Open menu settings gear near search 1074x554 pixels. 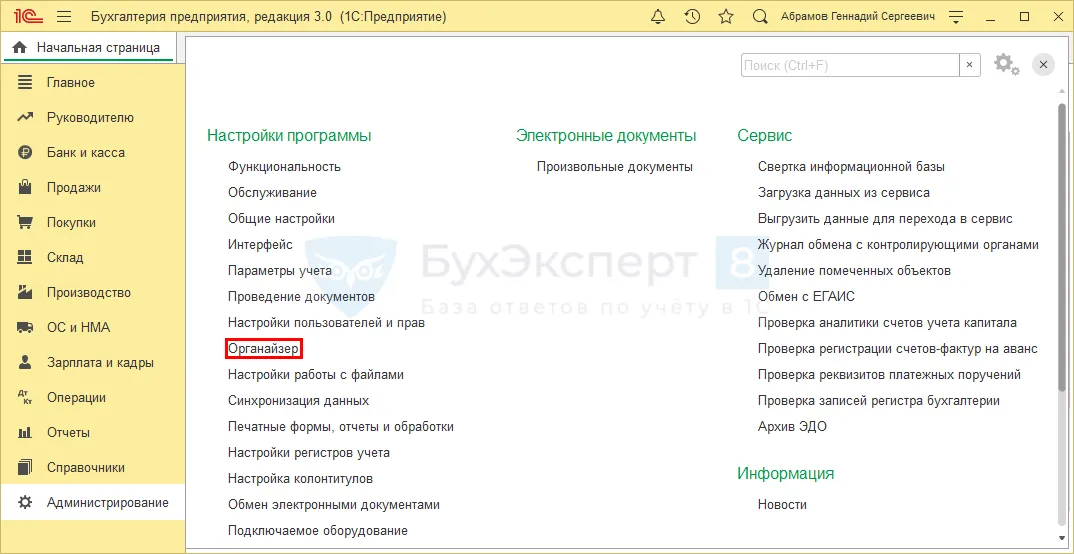pyautogui.click(x=1006, y=64)
